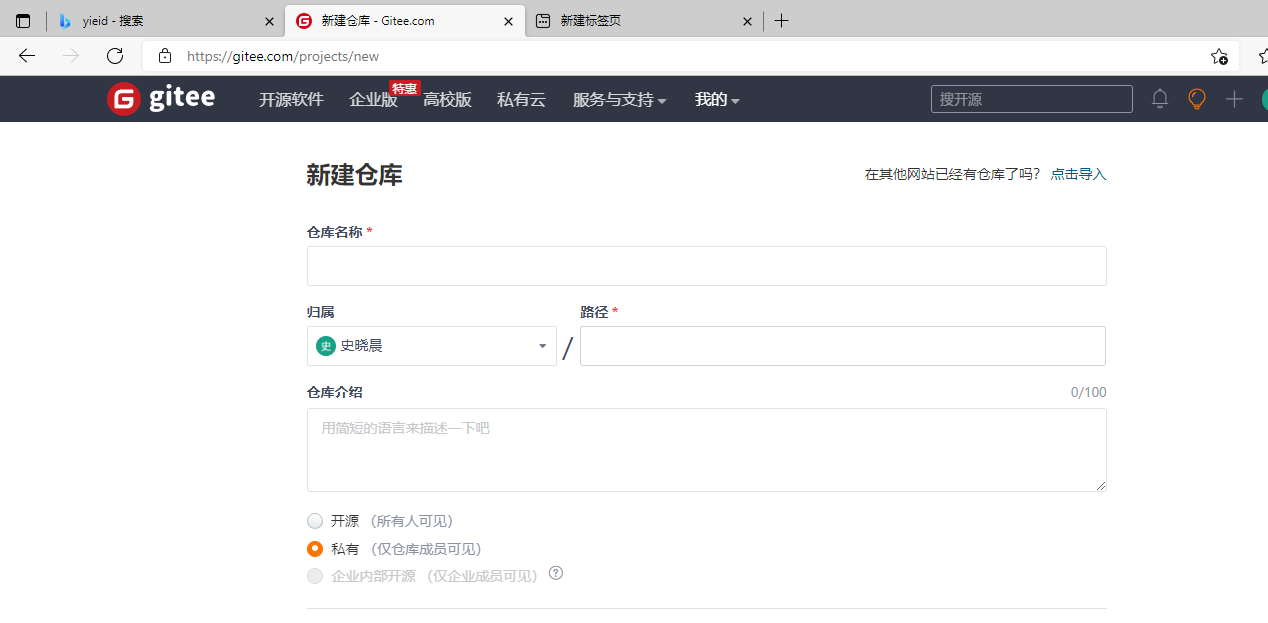Select the 开源 public radio button
Image resolution: width=1268 pixels, height=623 pixels.
click(x=315, y=521)
